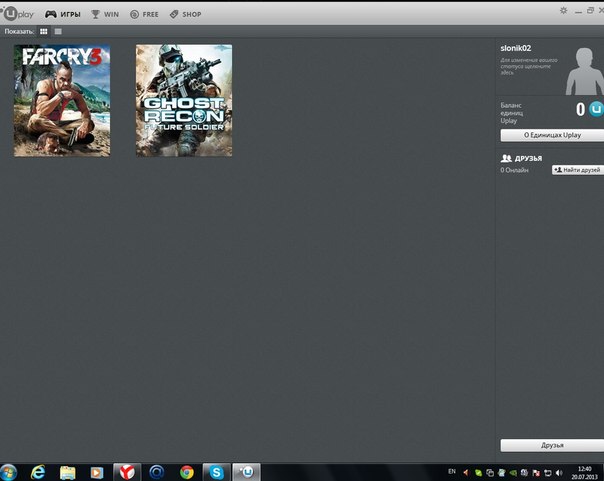Click the '0 Онлайн' friends status text
Screen dimensions: 604x481
click(514, 170)
